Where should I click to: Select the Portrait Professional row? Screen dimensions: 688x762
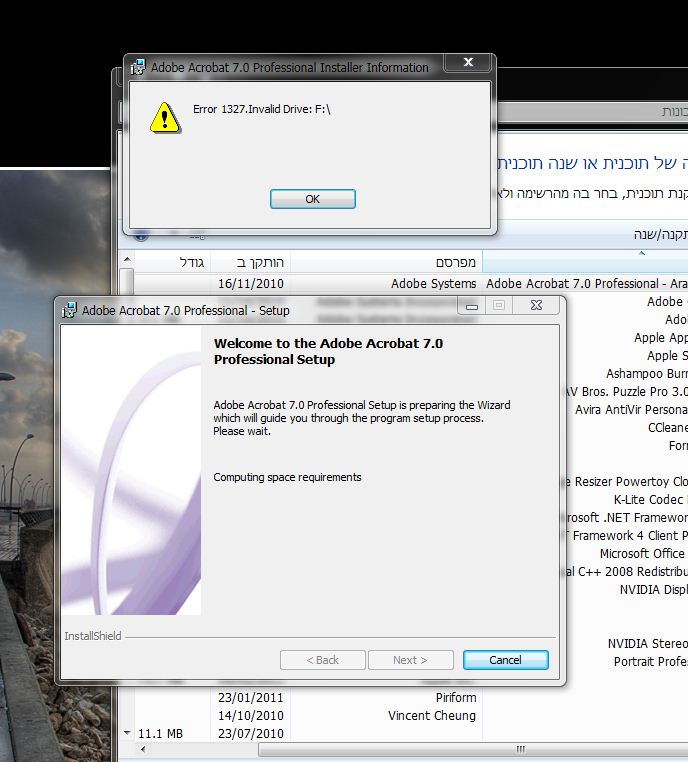coord(650,661)
